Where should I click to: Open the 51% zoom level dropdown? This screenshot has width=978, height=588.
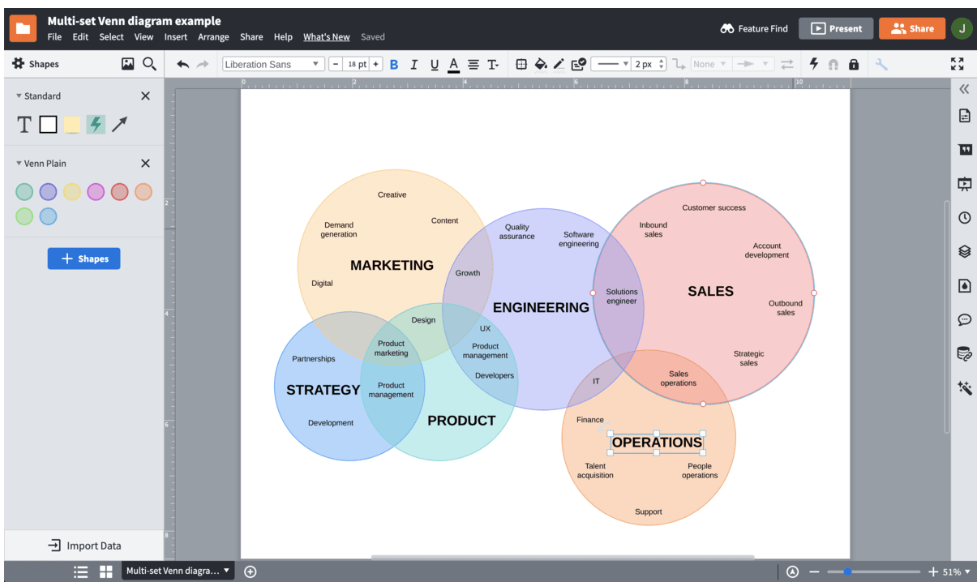click(x=956, y=572)
